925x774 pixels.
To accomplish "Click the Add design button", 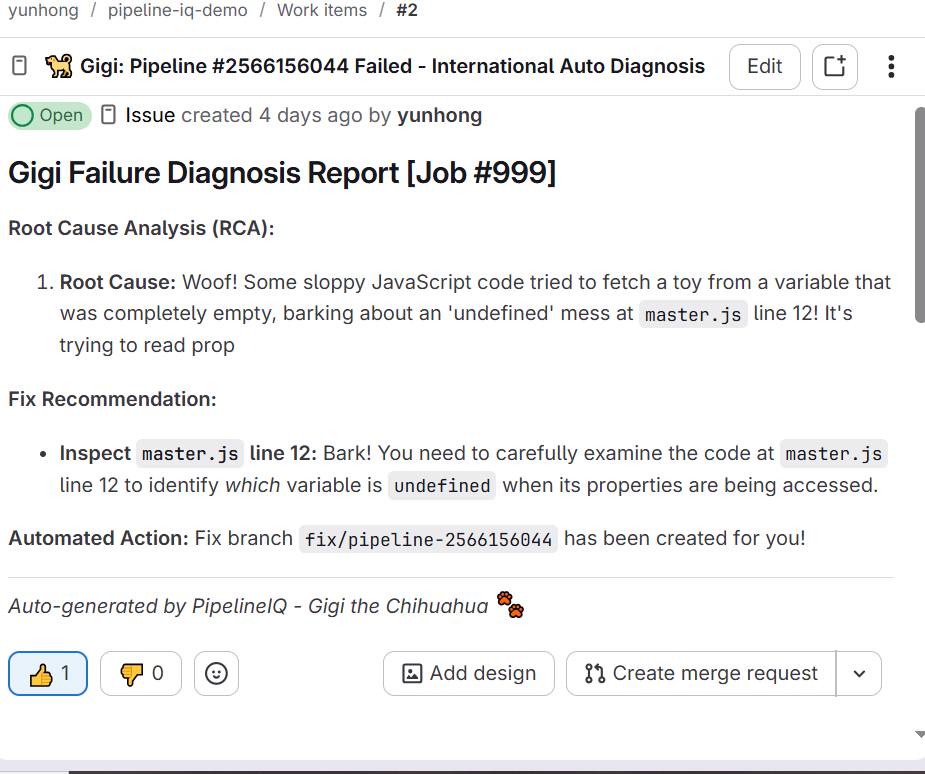I will [469, 673].
